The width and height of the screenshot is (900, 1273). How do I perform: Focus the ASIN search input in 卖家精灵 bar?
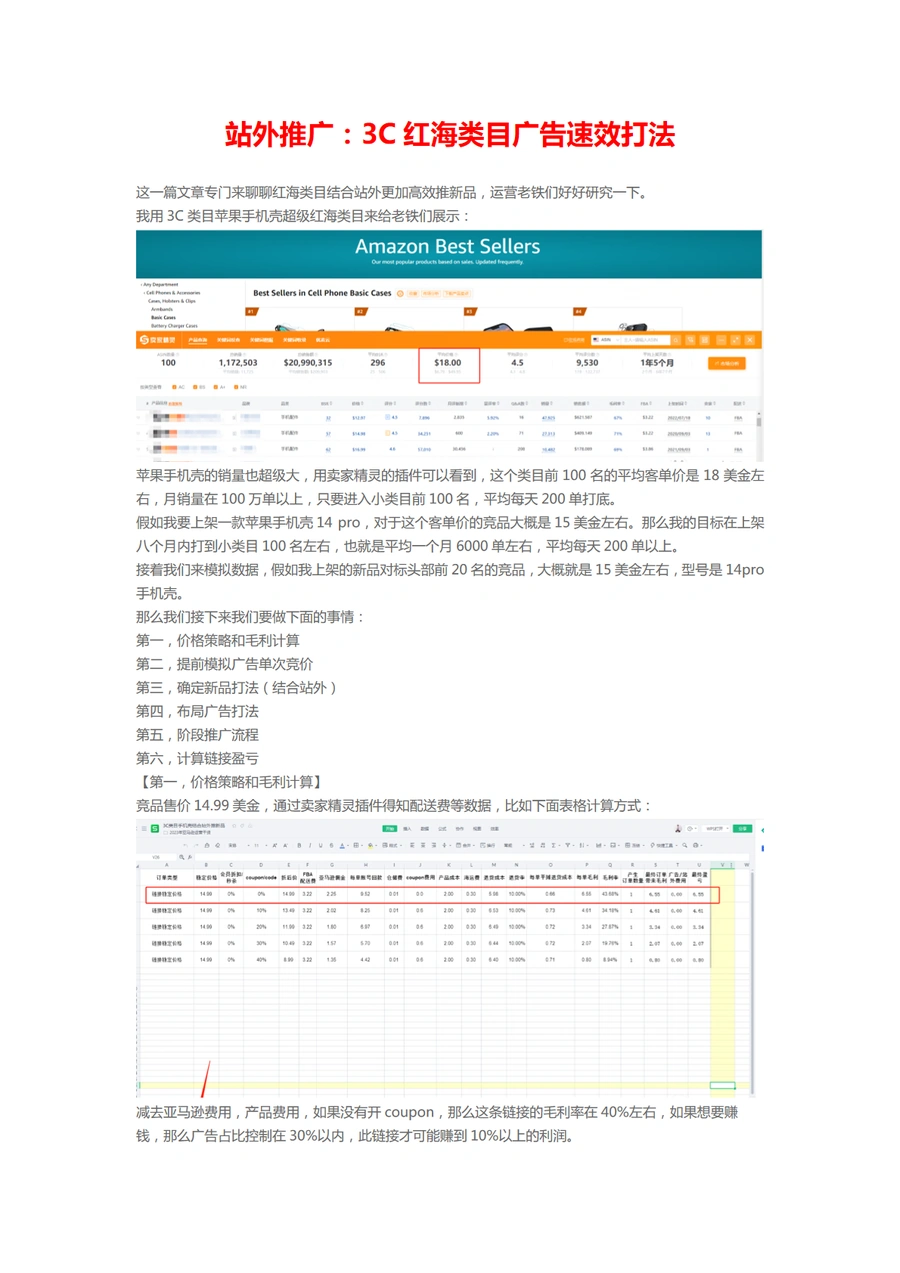pyautogui.click(x=645, y=340)
